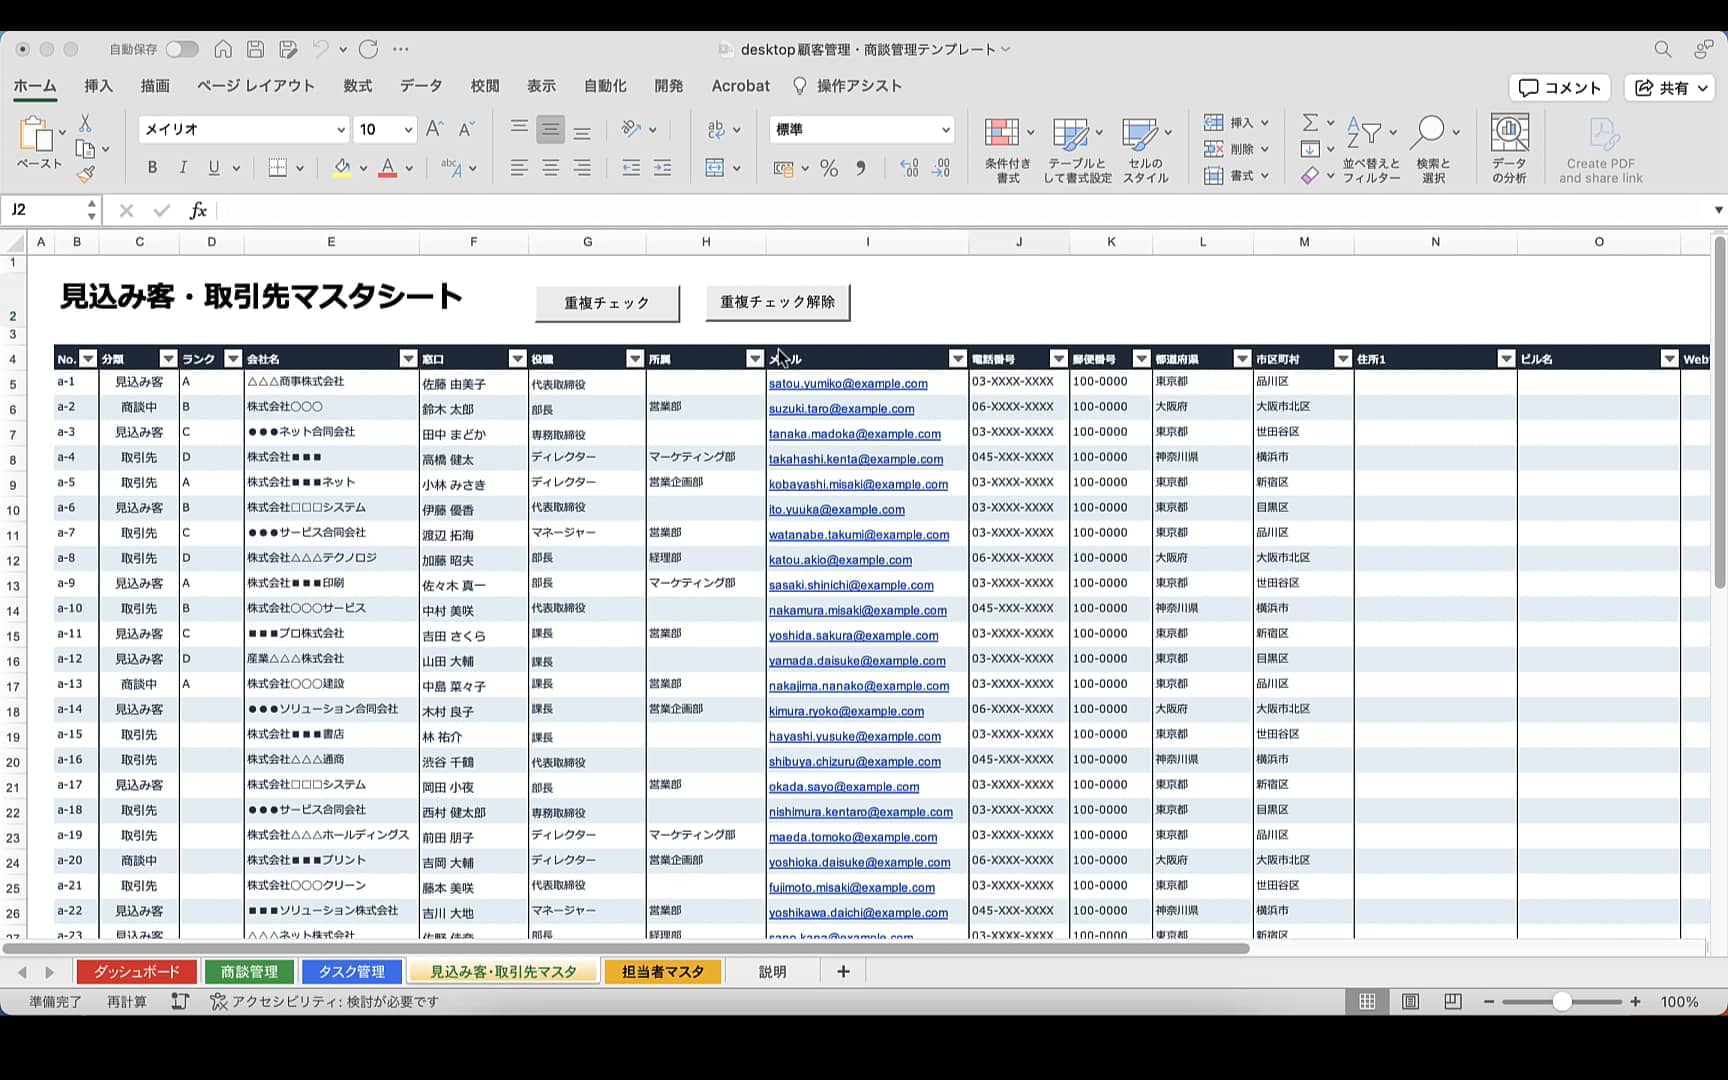
Task: Click the Home icon in title bar
Action: (x=223, y=49)
